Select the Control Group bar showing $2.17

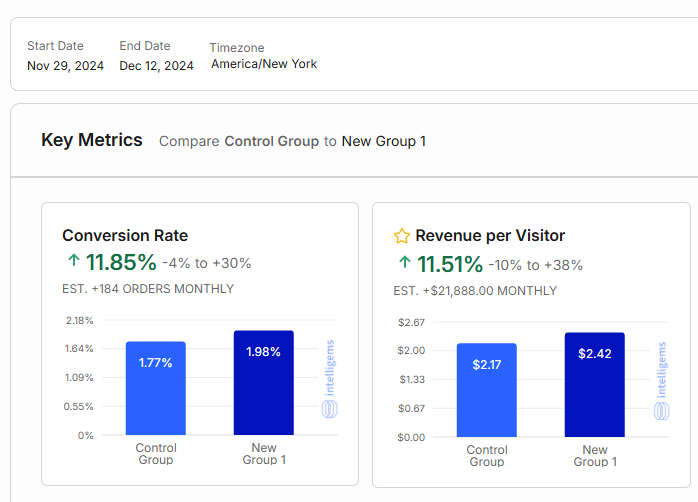[x=487, y=390]
